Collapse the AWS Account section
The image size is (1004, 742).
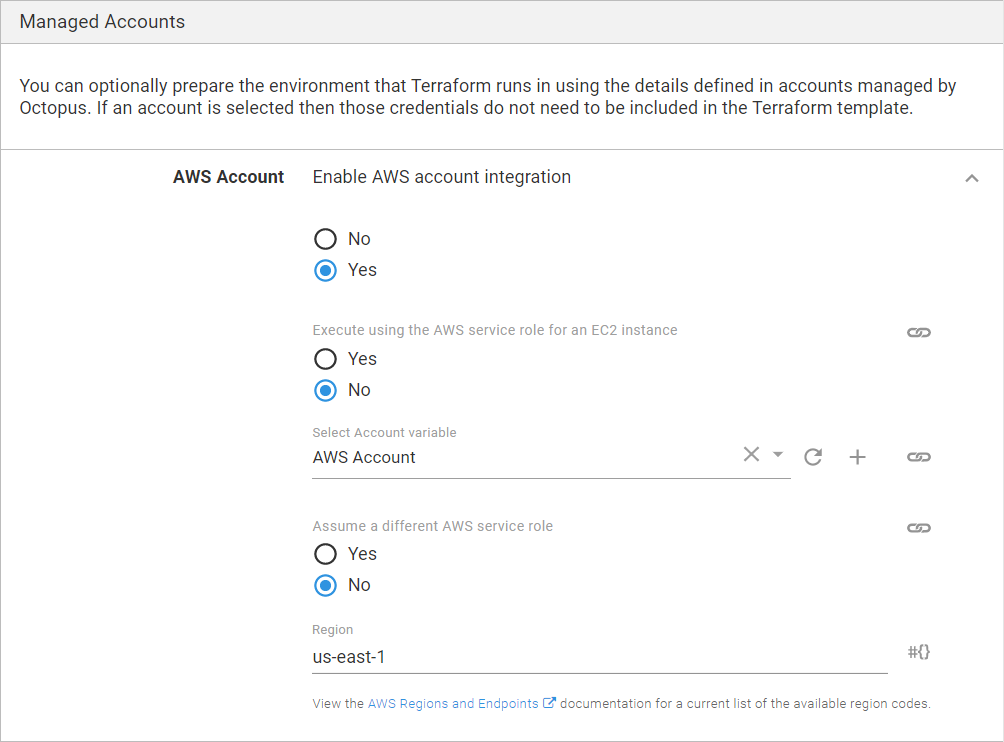click(971, 177)
